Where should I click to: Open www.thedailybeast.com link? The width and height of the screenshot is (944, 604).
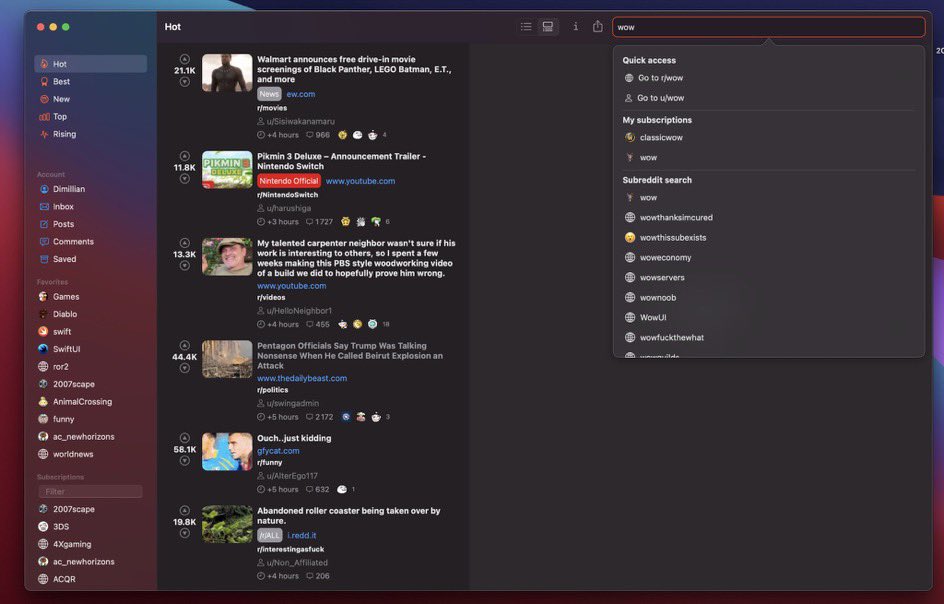click(x=302, y=378)
